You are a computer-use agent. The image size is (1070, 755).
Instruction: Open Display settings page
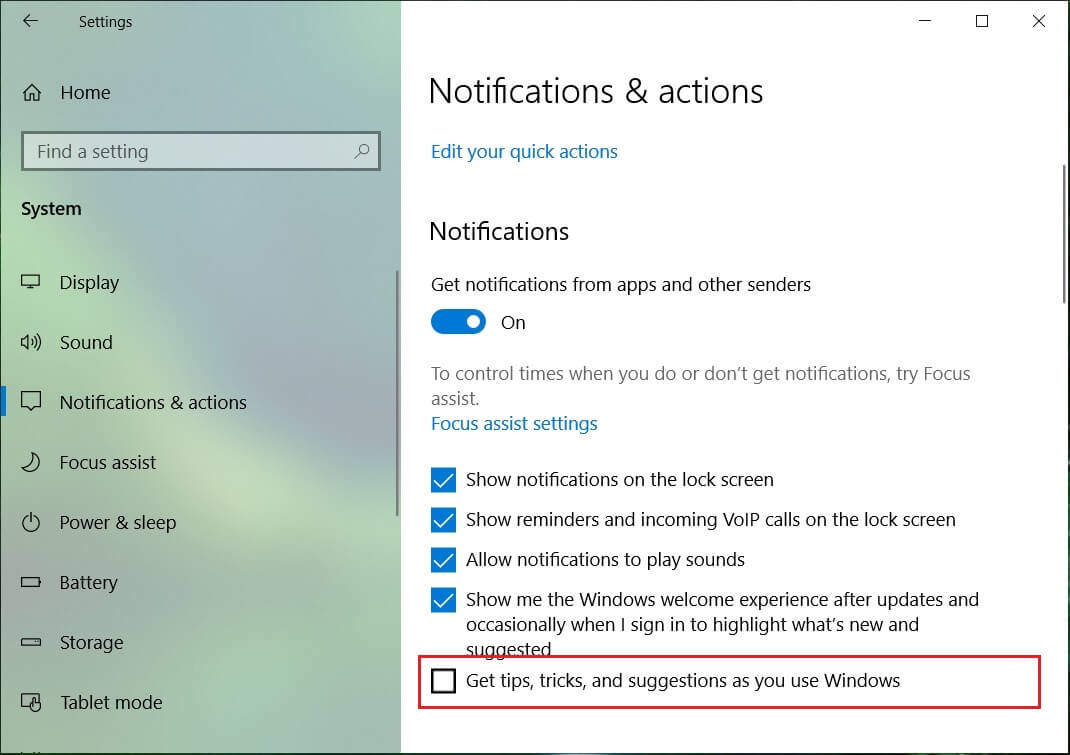coord(89,282)
